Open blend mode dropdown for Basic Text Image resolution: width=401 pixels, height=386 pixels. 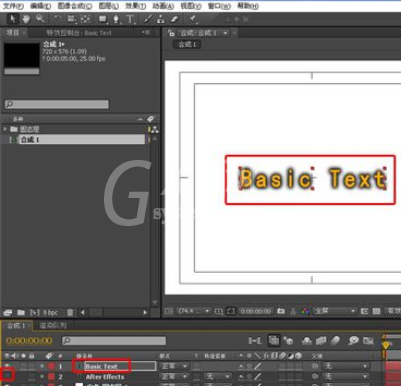(x=174, y=366)
